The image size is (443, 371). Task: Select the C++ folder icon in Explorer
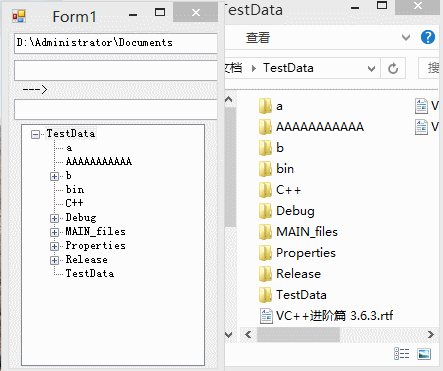point(265,190)
